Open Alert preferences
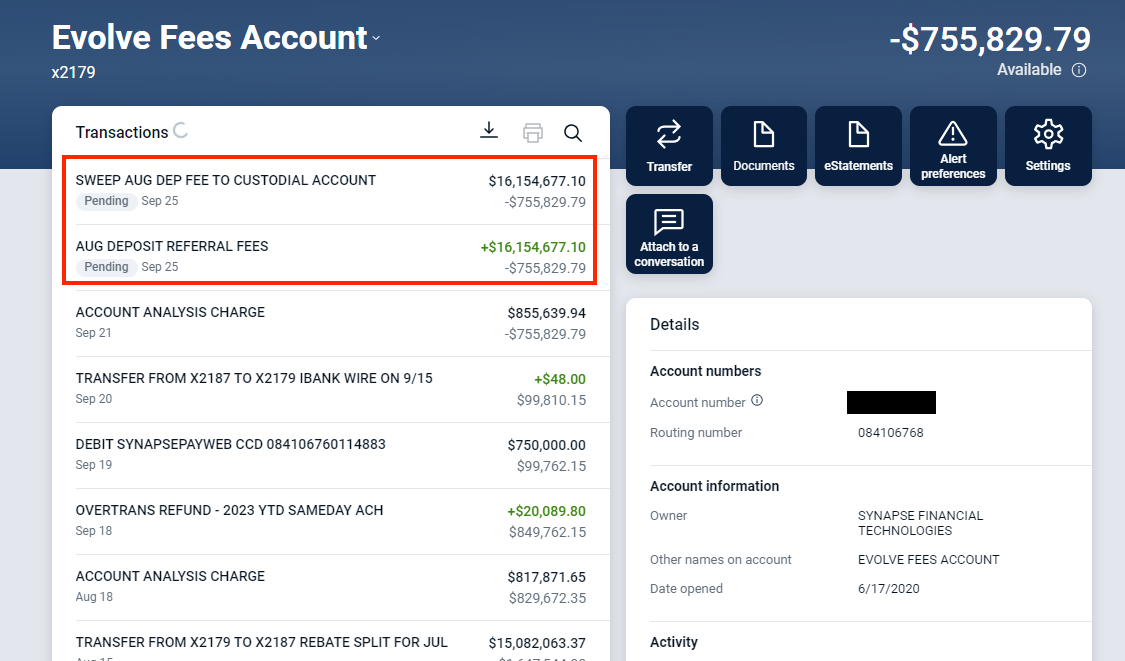This screenshot has width=1125, height=661. [x=953, y=145]
